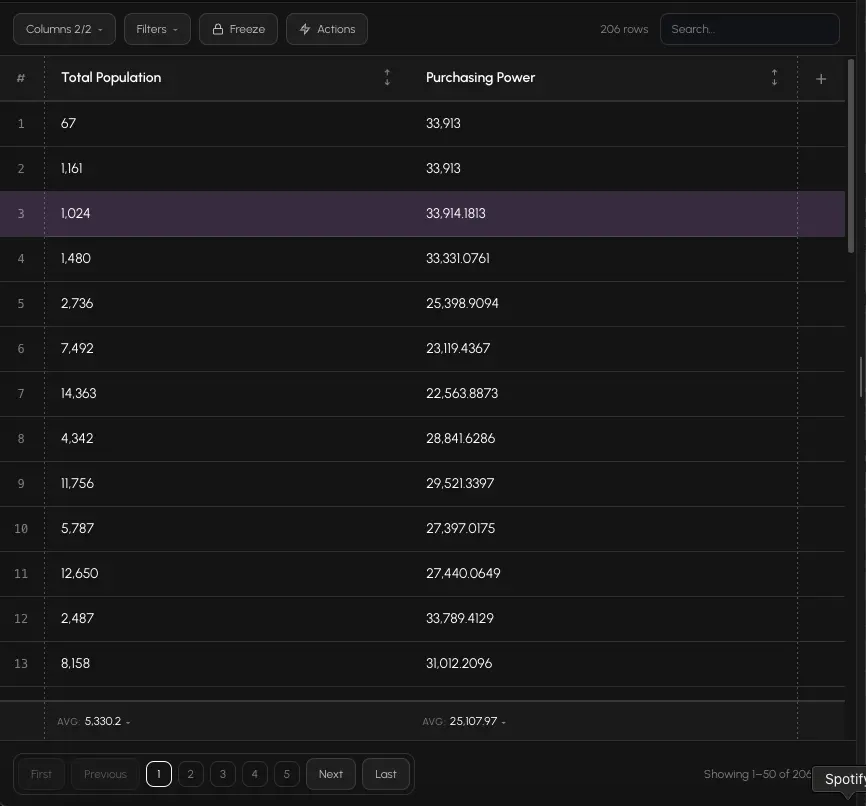The width and height of the screenshot is (866, 806).
Task: Open the Actions menu
Action: tap(326, 29)
